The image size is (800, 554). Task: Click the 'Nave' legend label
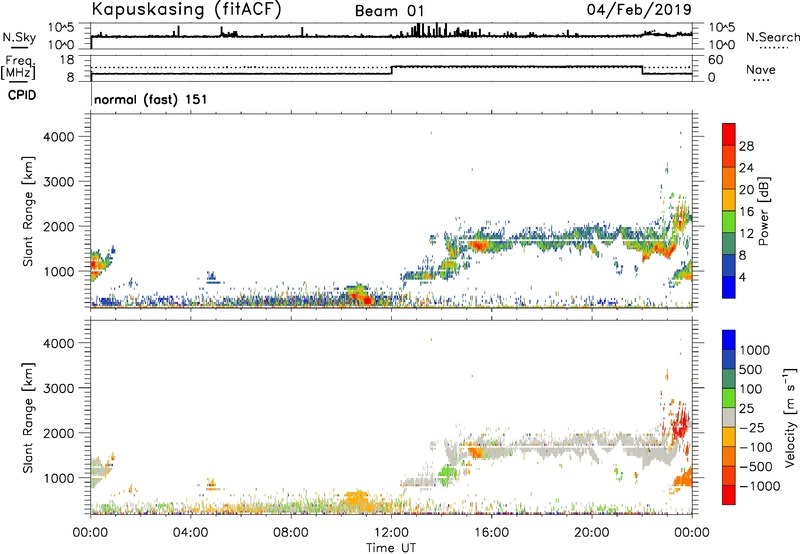tap(761, 70)
